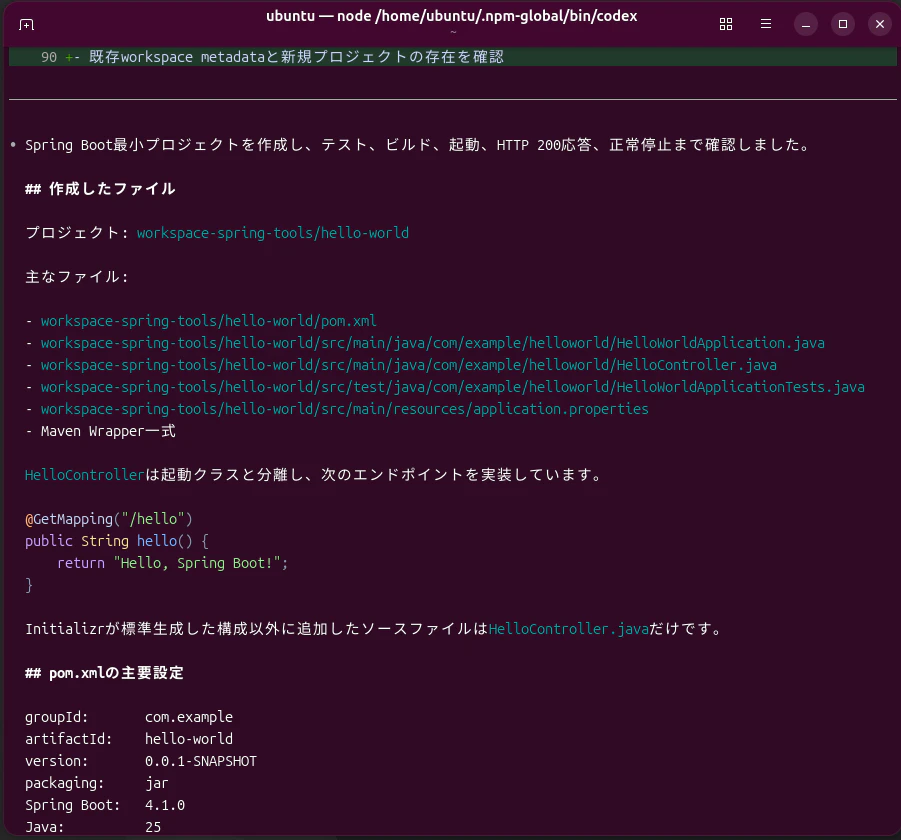Screen dimensions: 901x840
Task: Click the 'public String hello() {' line
Action: [117, 541]
